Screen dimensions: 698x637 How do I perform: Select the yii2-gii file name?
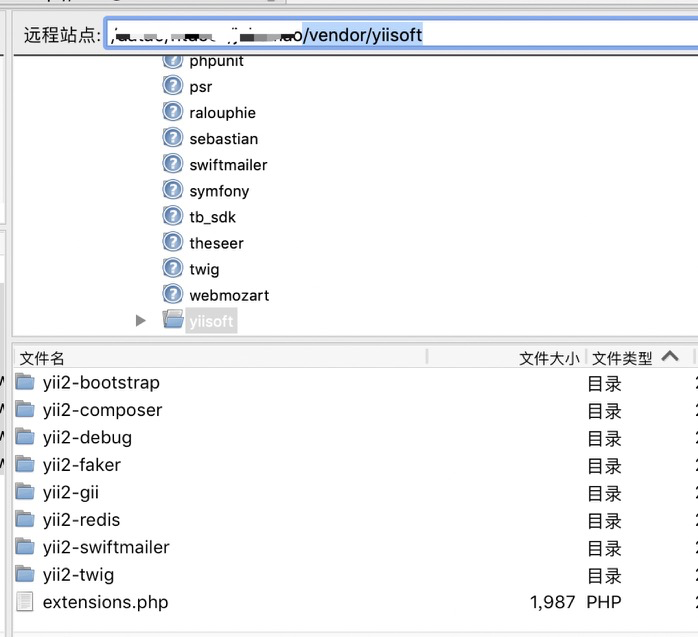coord(71,493)
